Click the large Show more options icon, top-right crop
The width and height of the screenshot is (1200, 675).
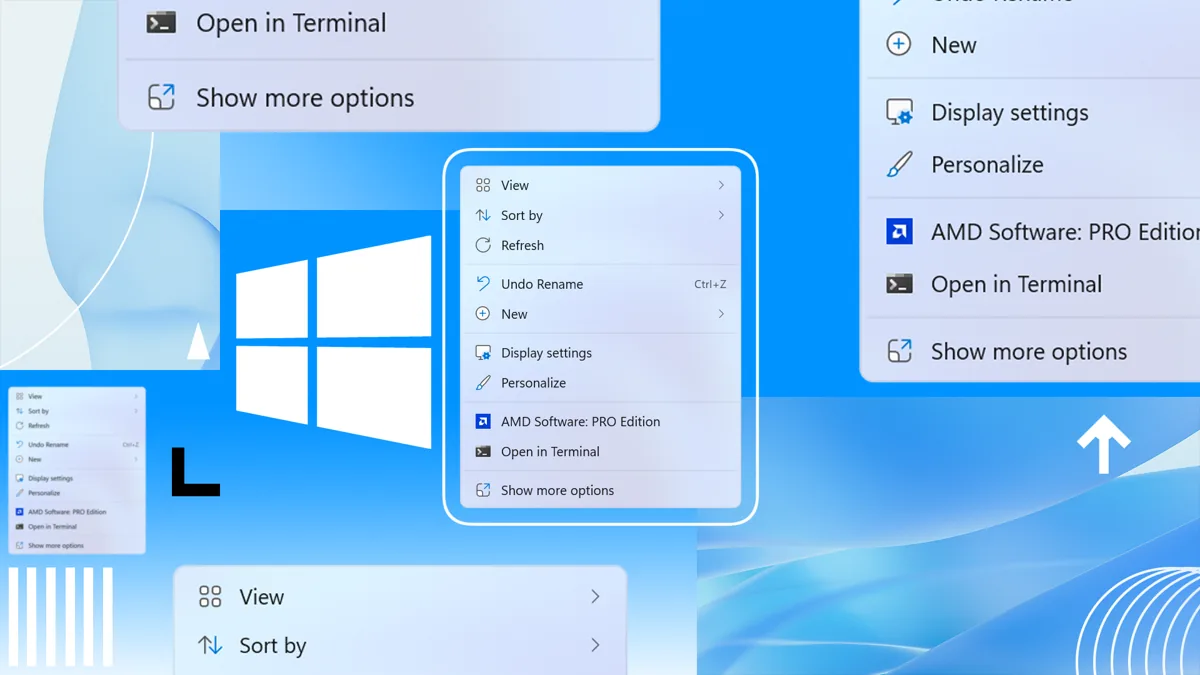pyautogui.click(x=899, y=351)
